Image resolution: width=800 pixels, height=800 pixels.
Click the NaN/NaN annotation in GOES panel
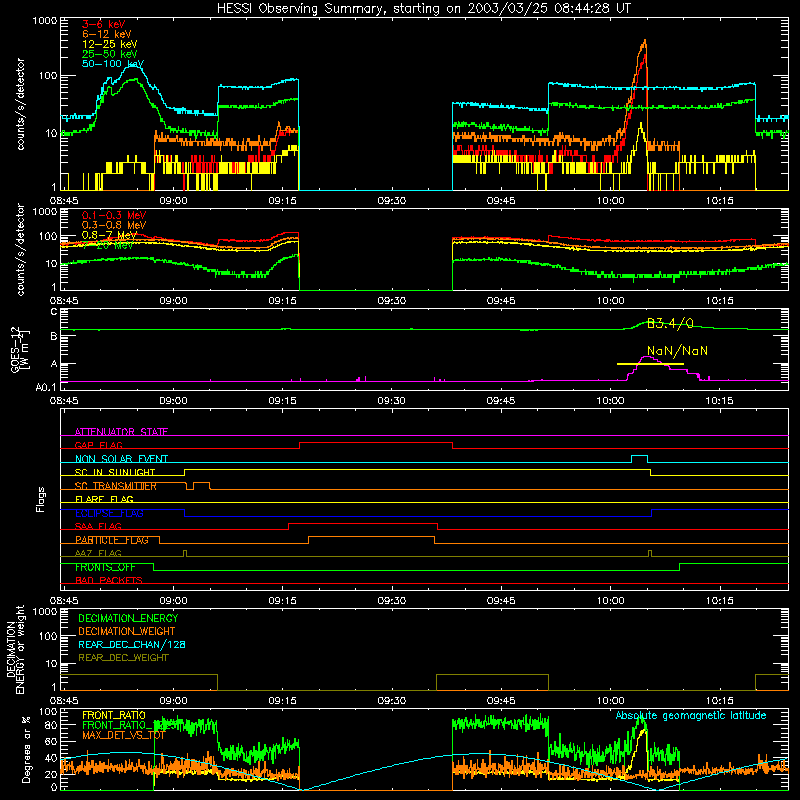point(677,351)
